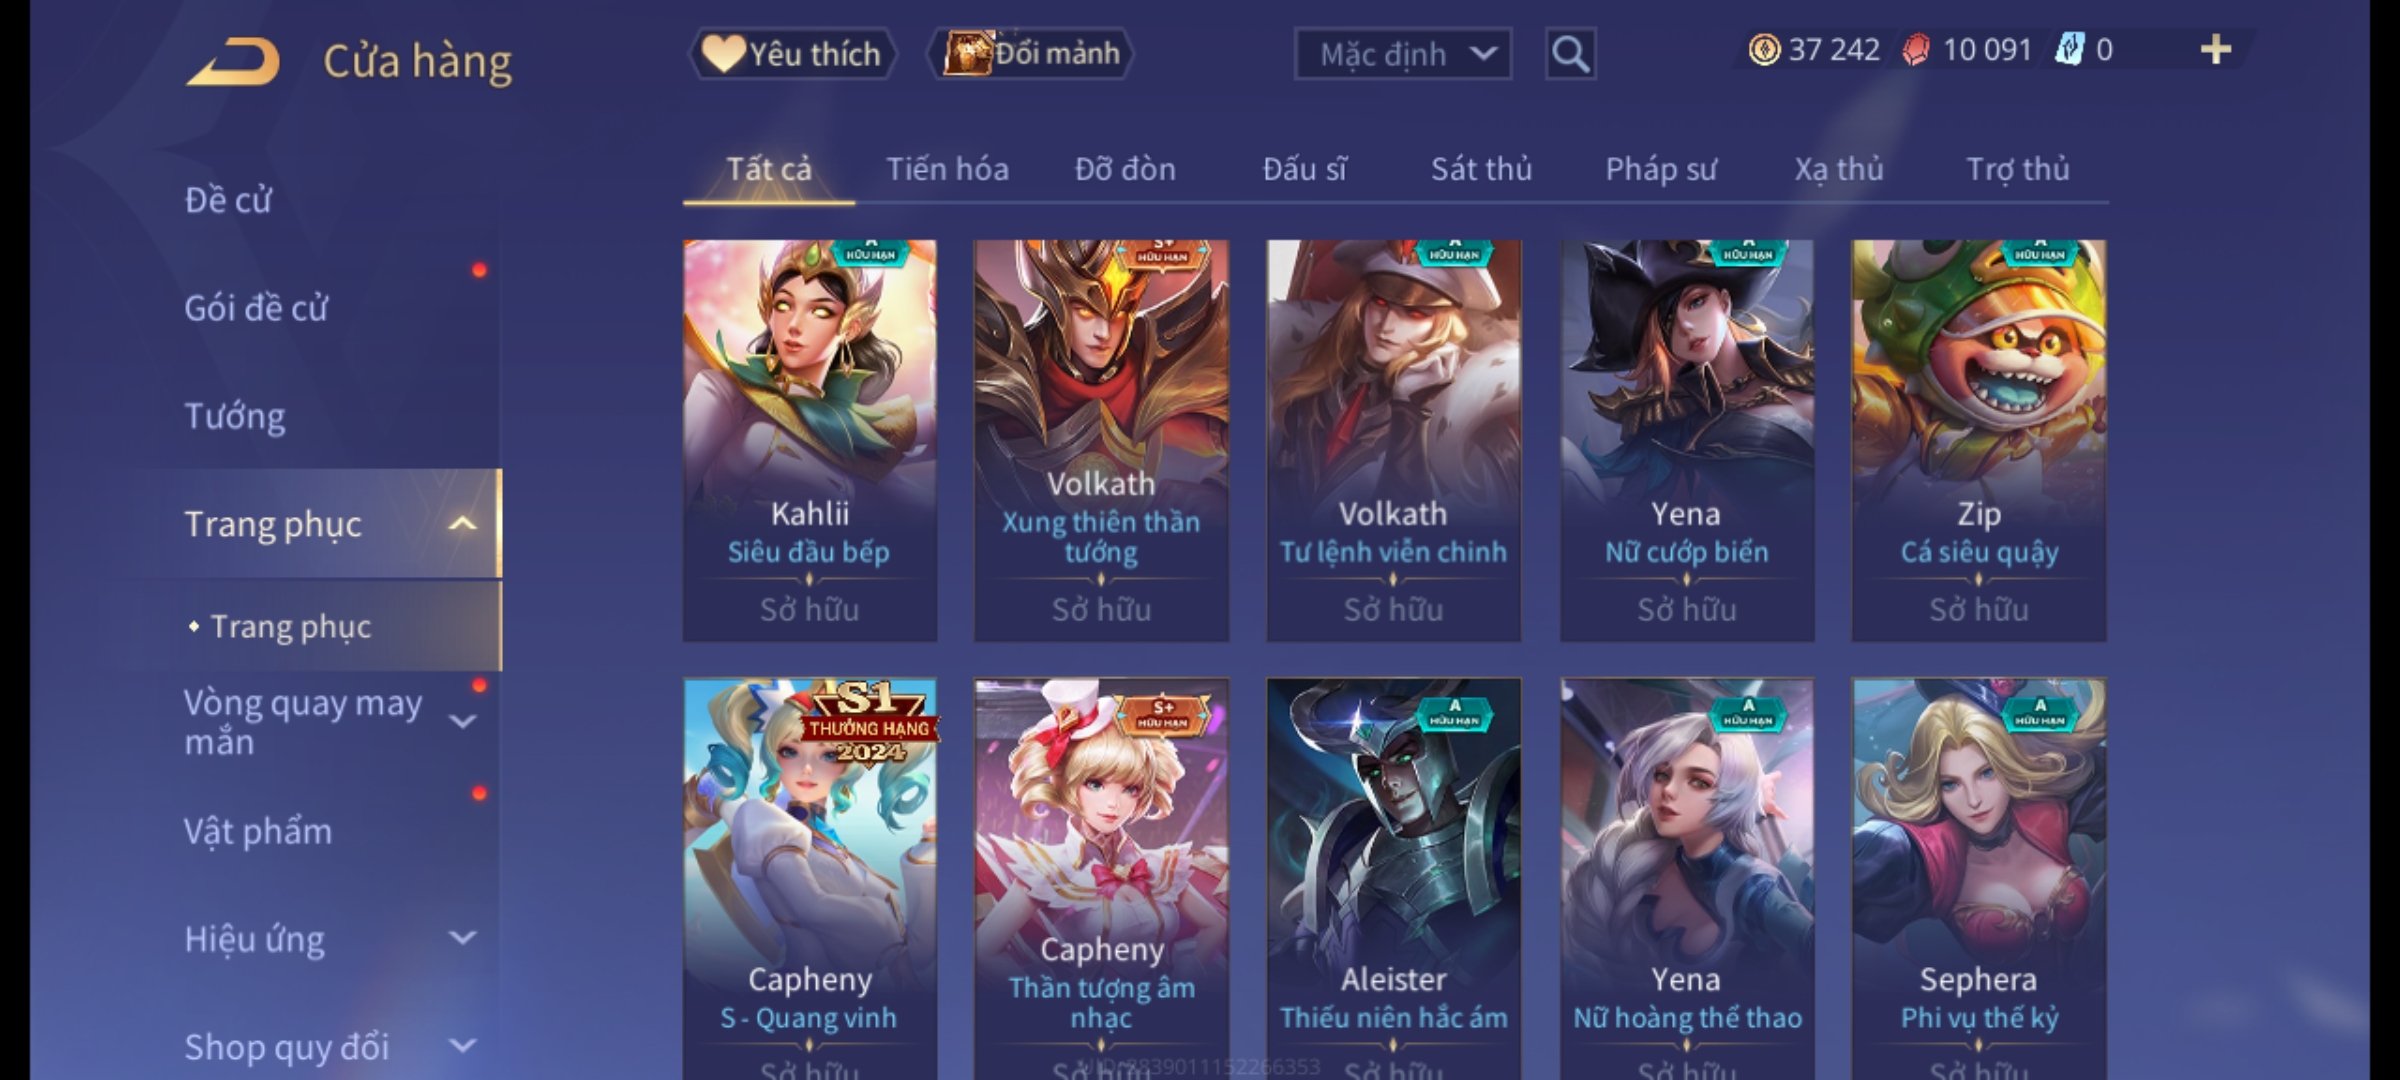Expand the Hiệu ứng sidebar section
This screenshot has height=1080, width=2400.
click(x=462, y=938)
